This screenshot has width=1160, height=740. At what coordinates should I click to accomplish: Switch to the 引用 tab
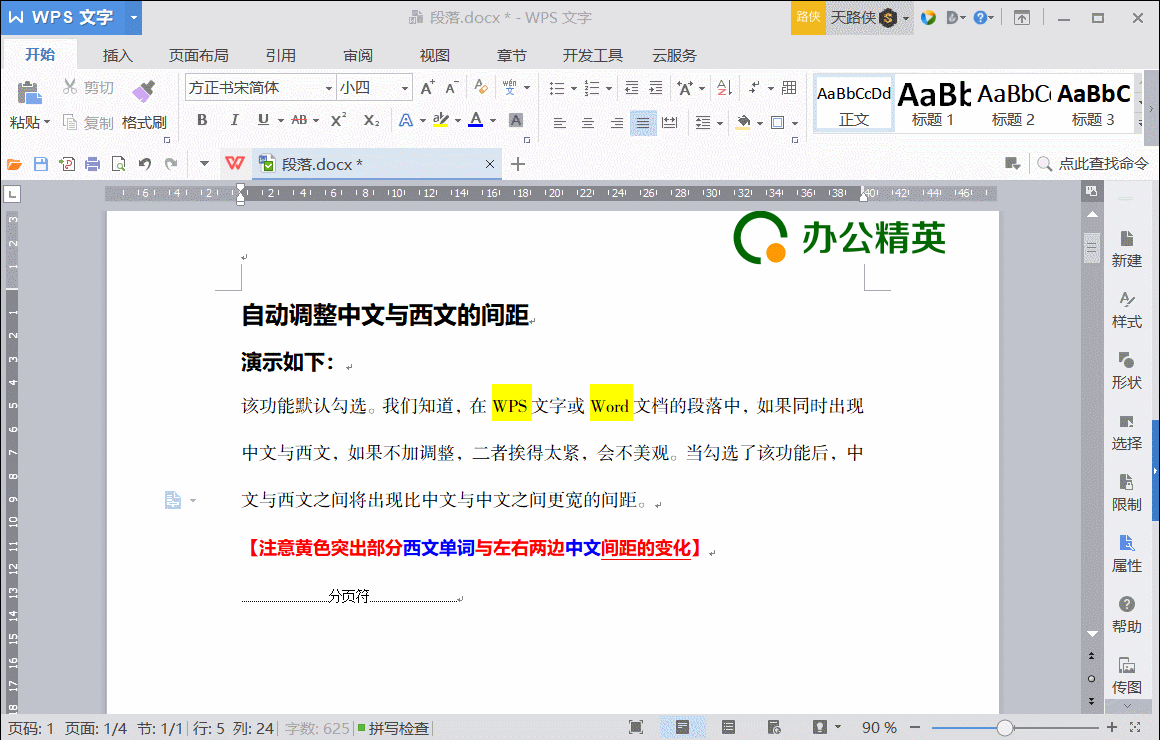coord(280,56)
